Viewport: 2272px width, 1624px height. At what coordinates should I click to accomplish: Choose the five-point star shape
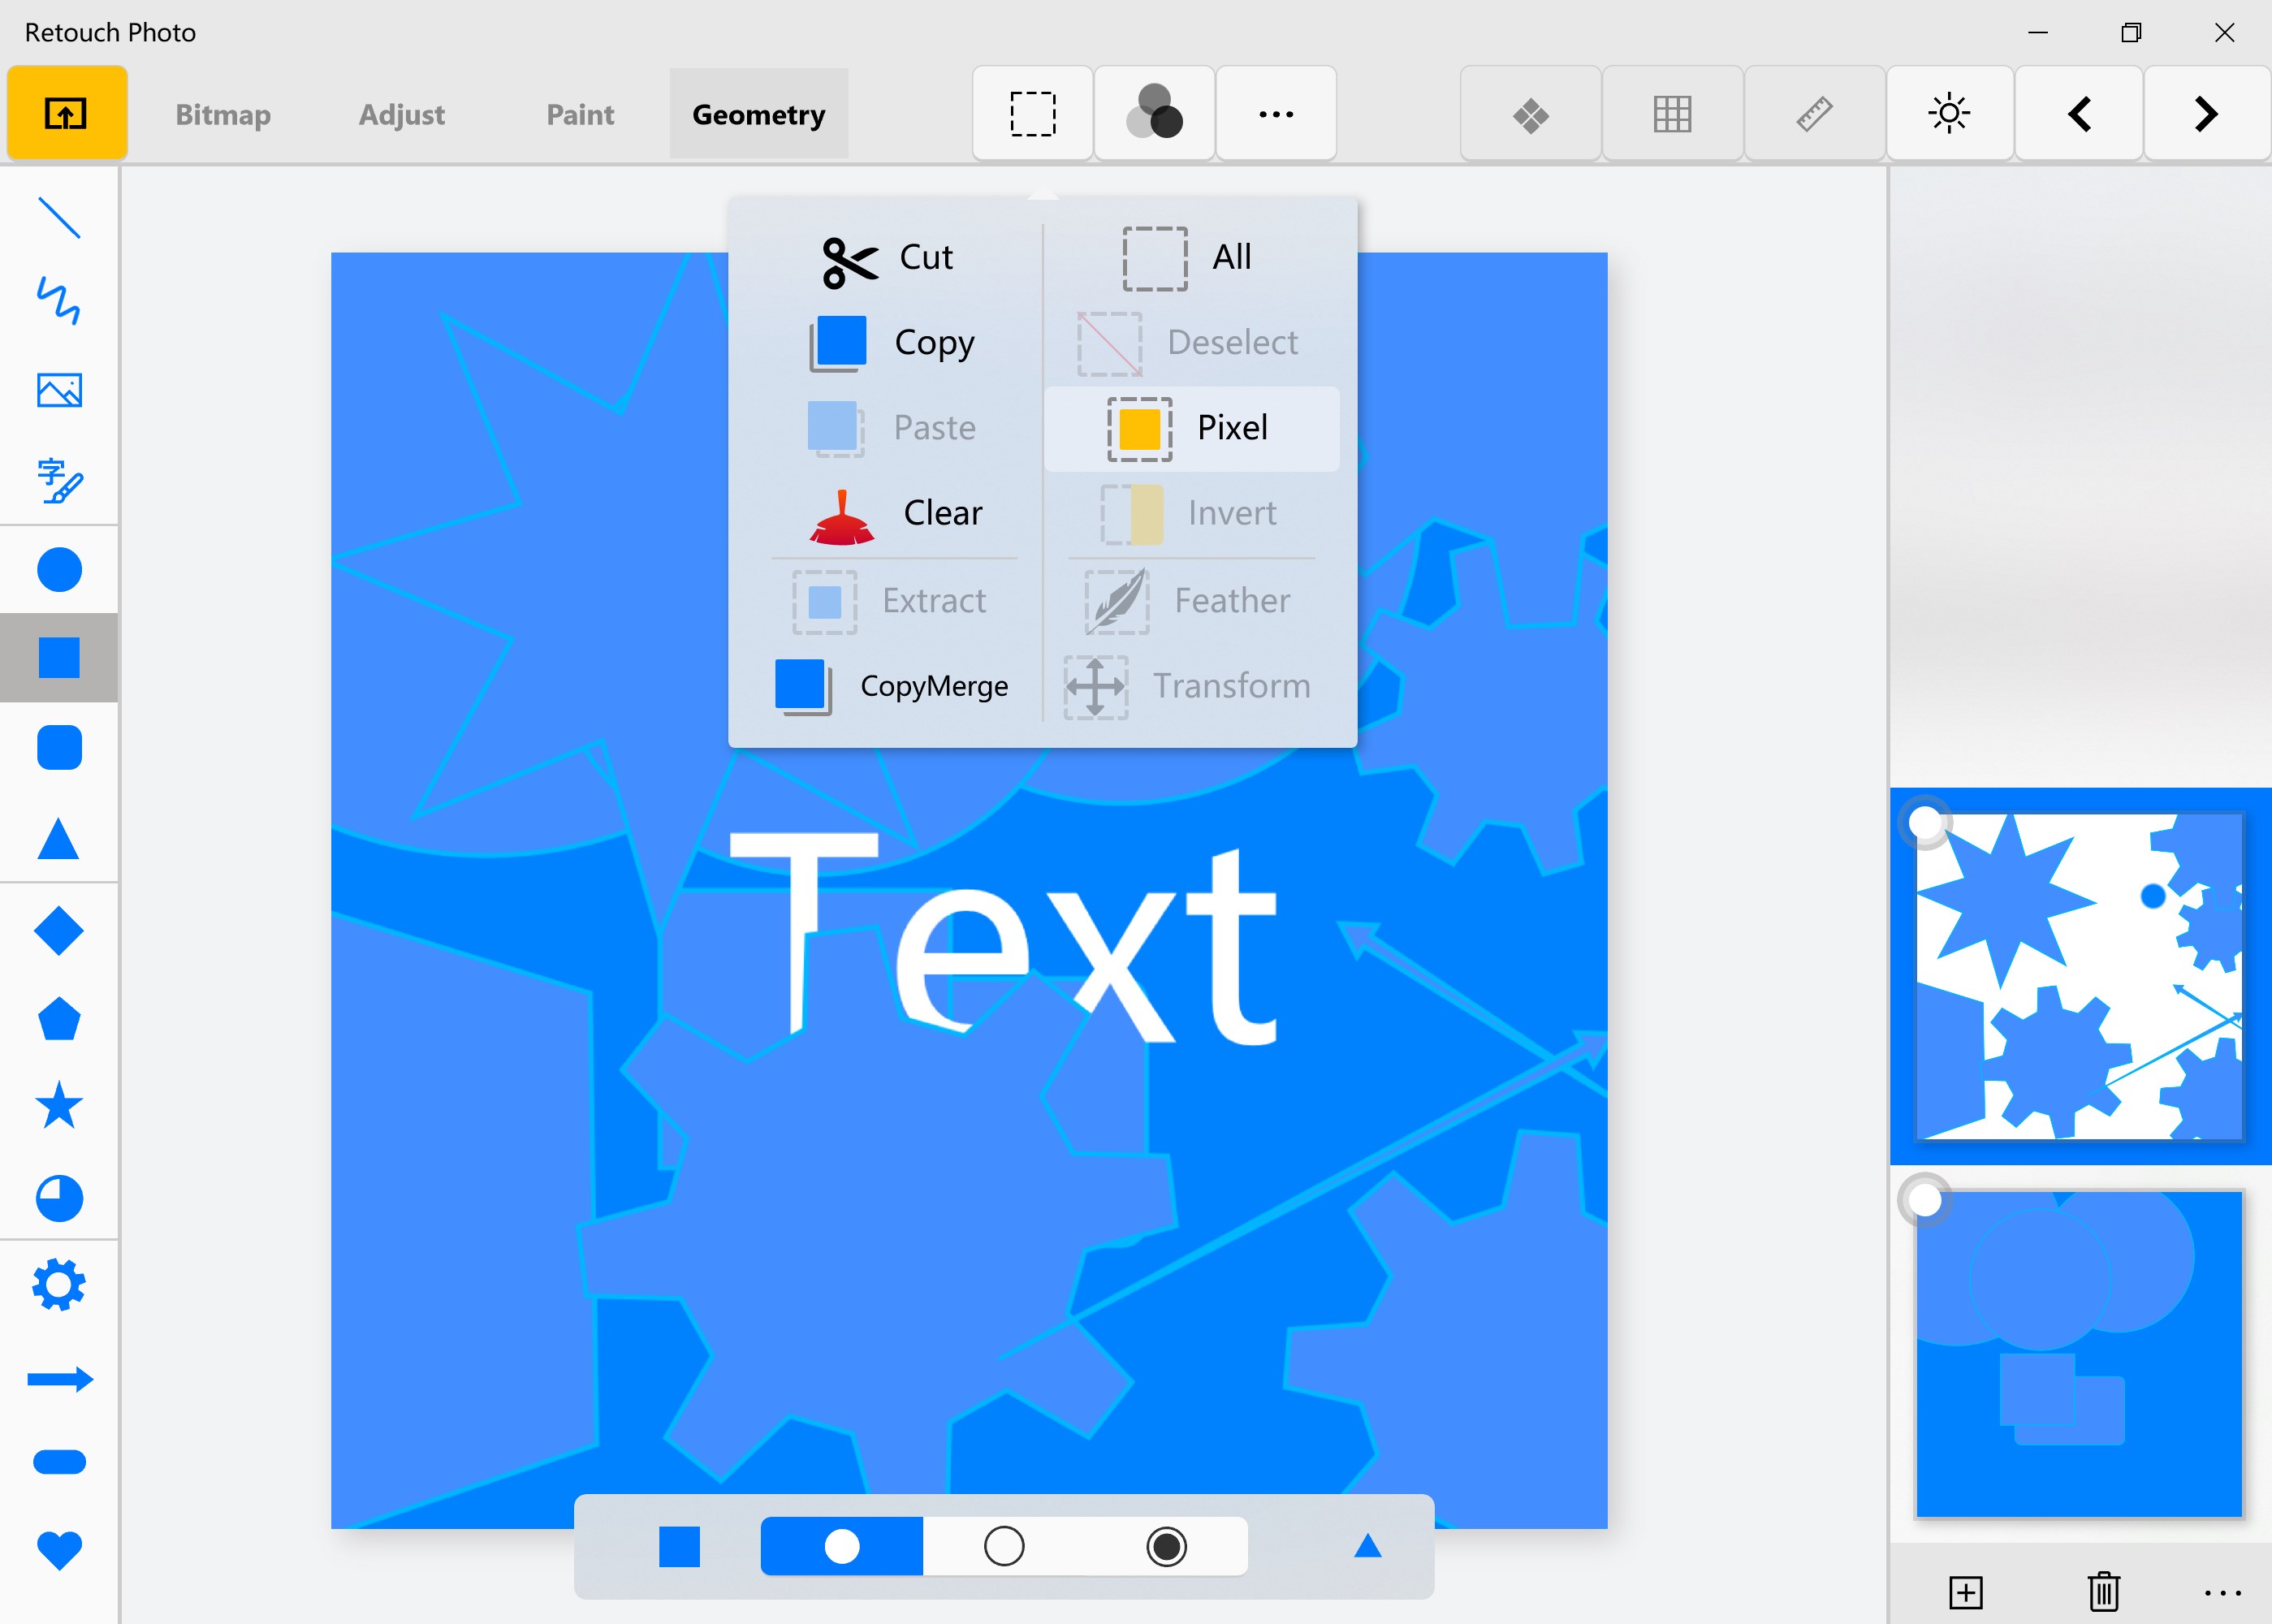[x=59, y=1105]
